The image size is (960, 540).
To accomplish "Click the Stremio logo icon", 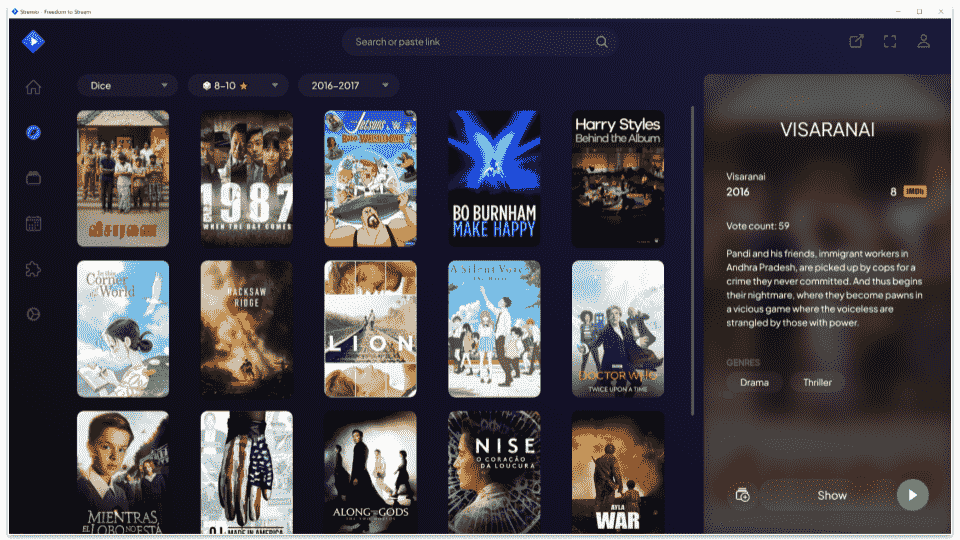I will tap(33, 41).
